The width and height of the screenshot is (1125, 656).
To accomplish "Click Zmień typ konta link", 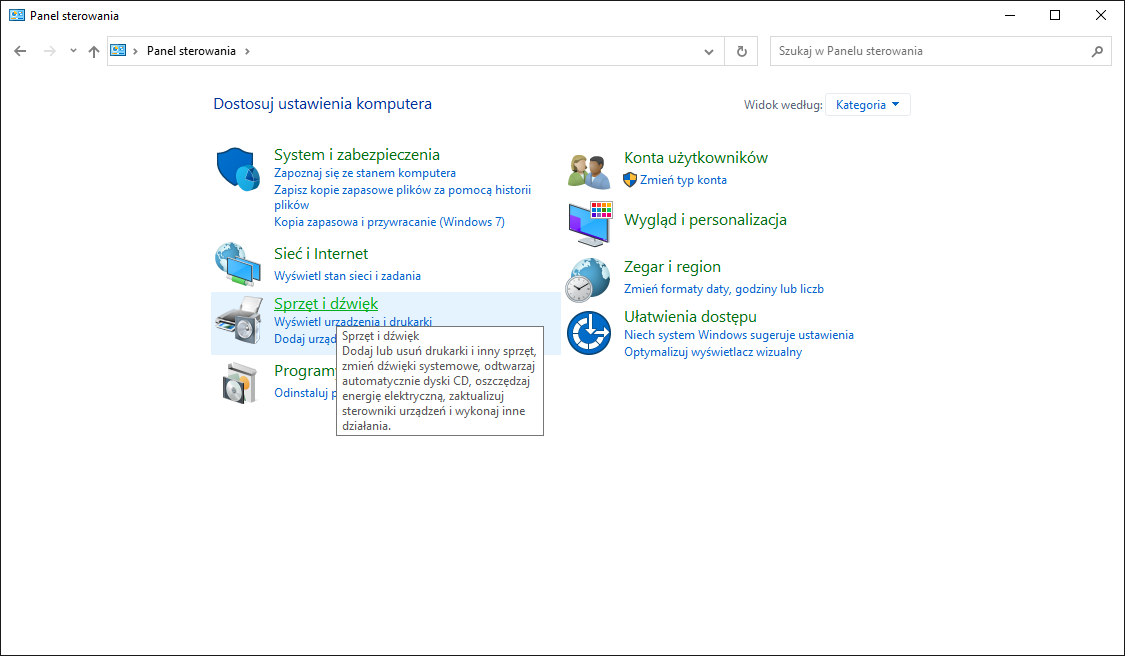I will [683, 180].
